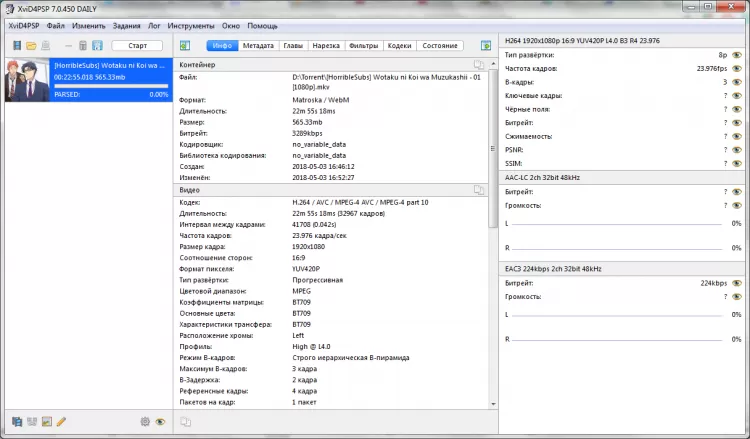Click the grey binoculars-like icon at bottom
This screenshot has height=439, width=750.
[32, 421]
